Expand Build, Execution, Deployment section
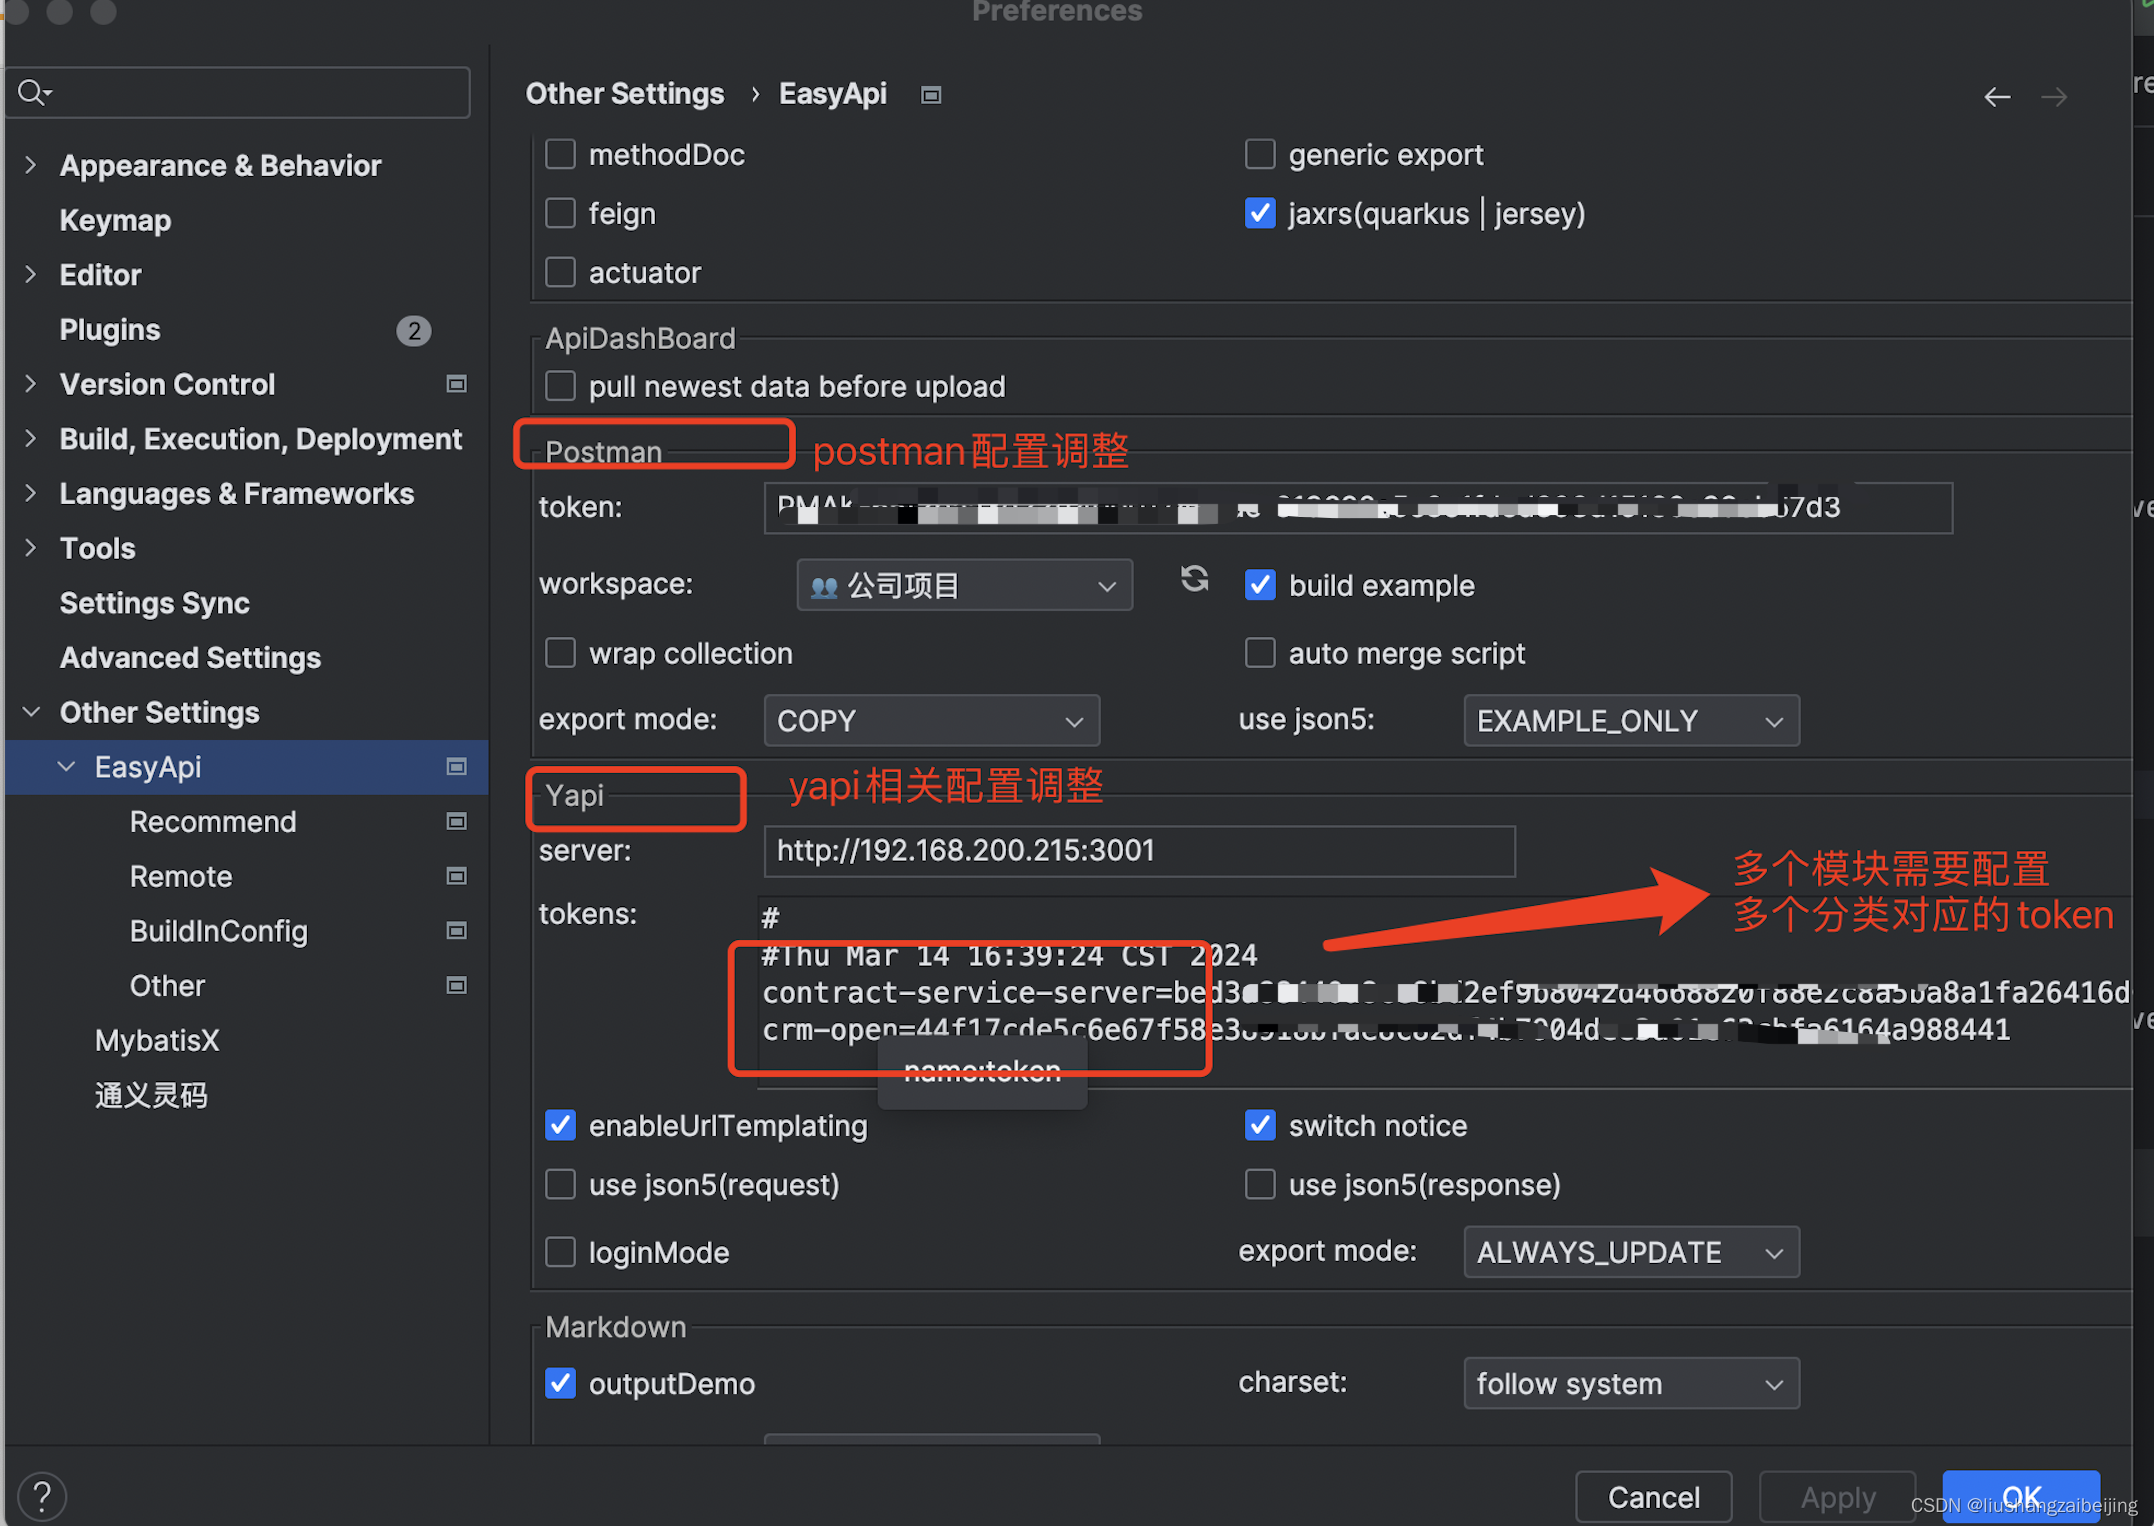2154x1526 pixels. pos(31,438)
